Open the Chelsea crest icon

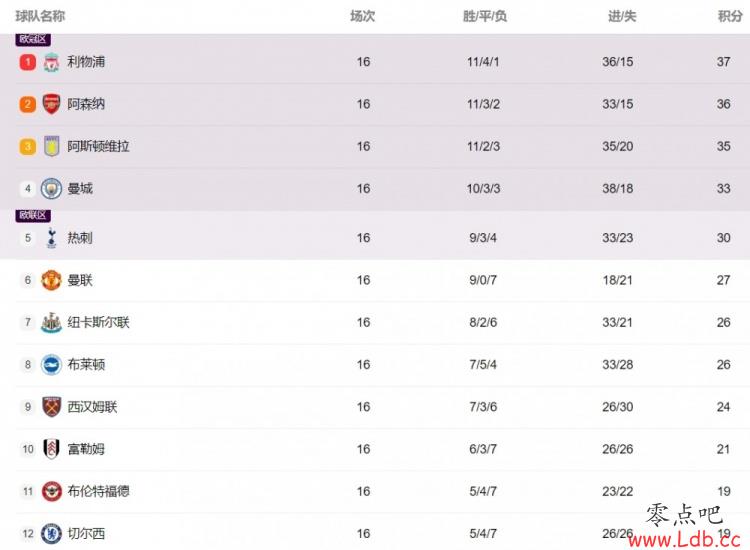(51, 533)
